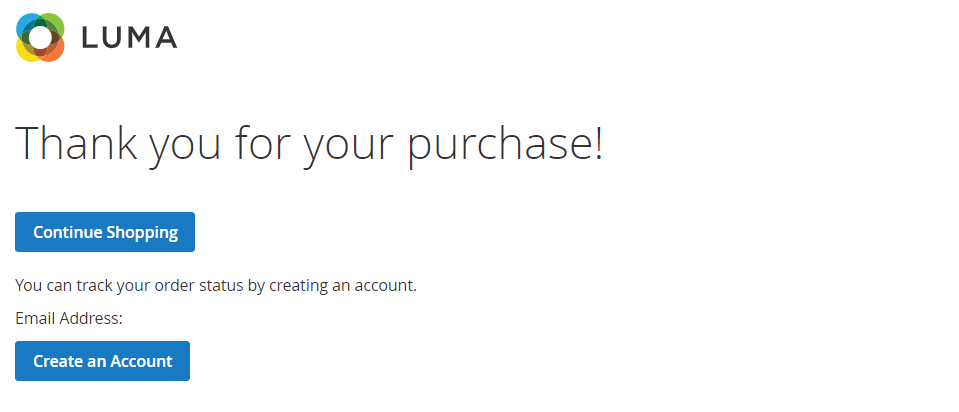
Task: Click the word Shopping on the blue button
Action: pyautogui.click(x=145, y=232)
